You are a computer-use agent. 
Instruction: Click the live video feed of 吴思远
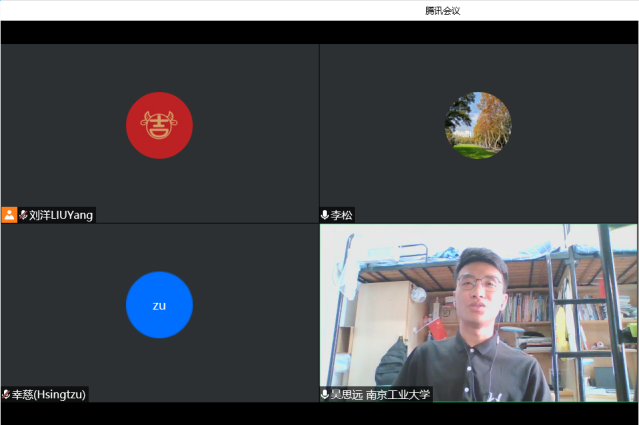click(x=478, y=310)
